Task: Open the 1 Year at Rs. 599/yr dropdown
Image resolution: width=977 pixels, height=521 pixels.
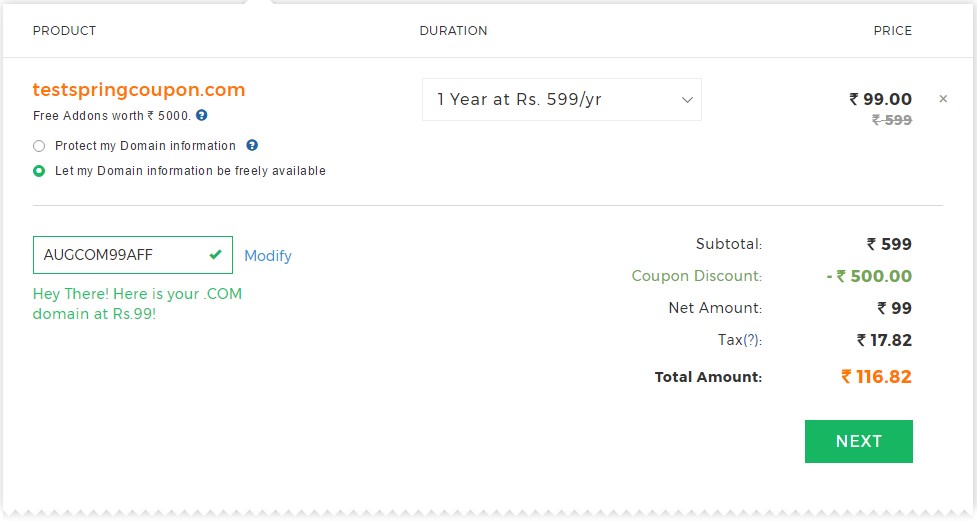Action: point(561,100)
